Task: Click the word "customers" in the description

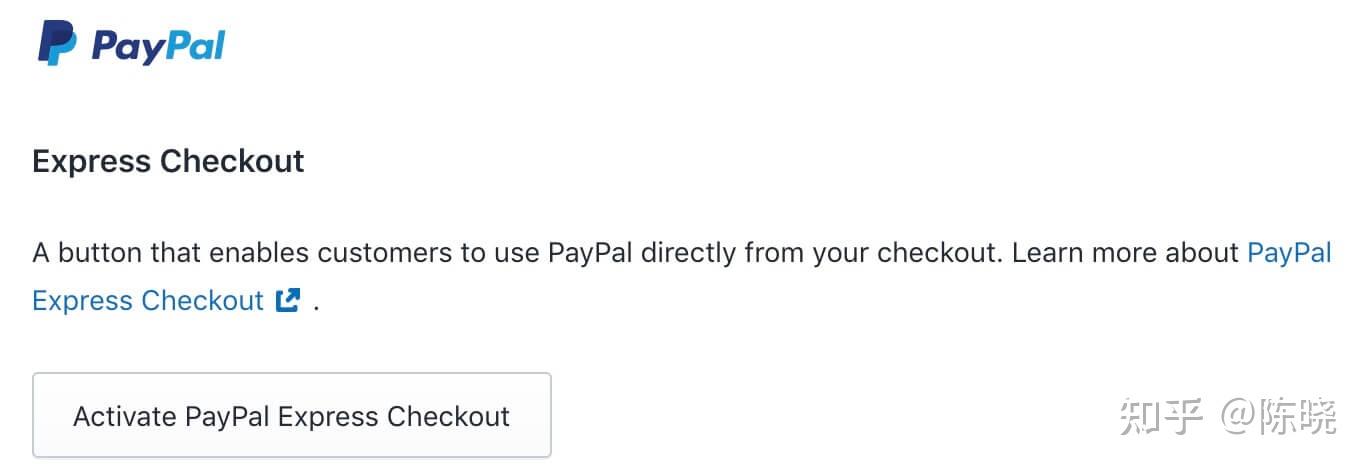Action: pos(386,252)
